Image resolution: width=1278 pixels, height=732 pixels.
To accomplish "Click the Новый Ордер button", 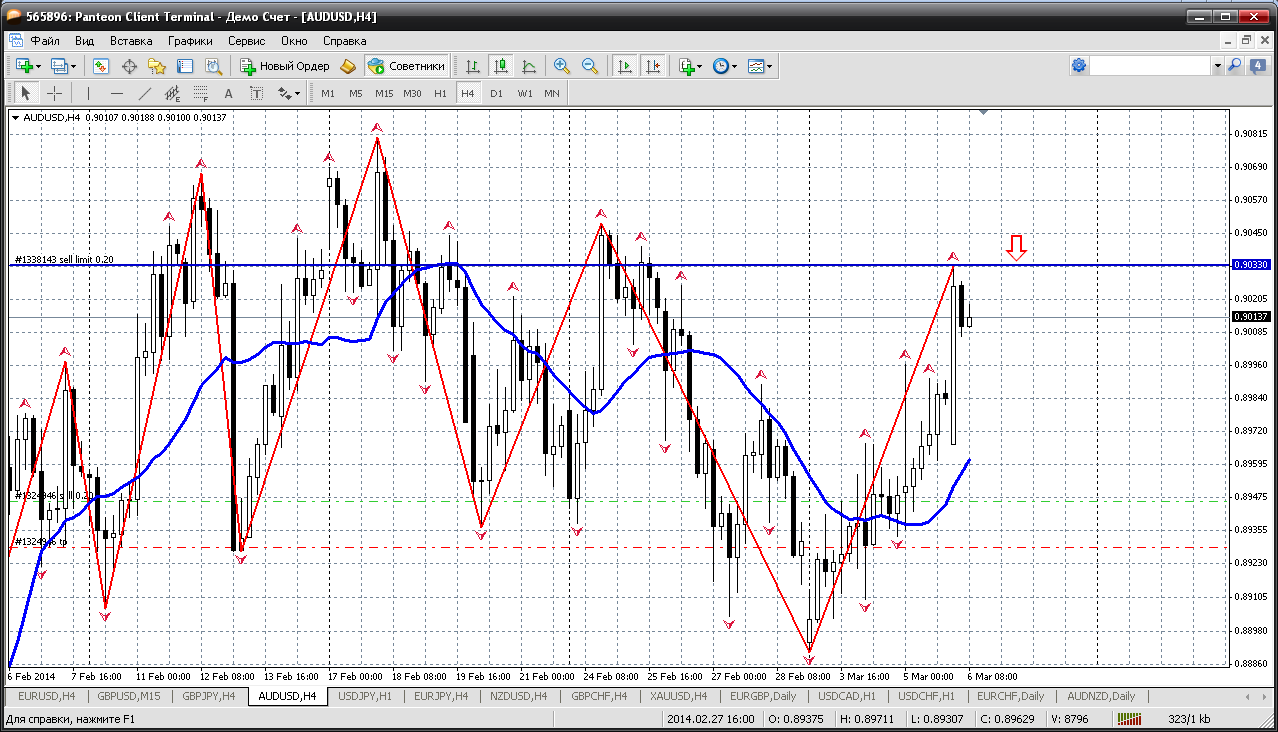I will [284, 66].
